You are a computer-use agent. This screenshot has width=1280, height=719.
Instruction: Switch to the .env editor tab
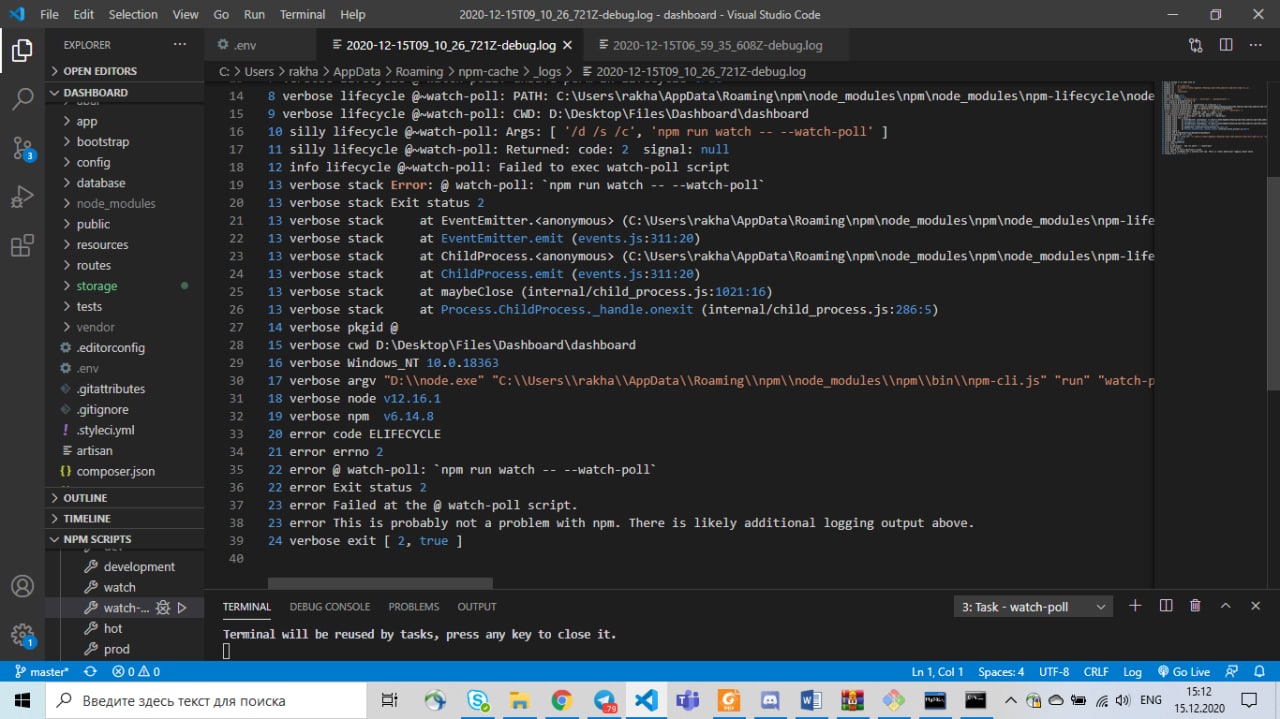click(261, 45)
